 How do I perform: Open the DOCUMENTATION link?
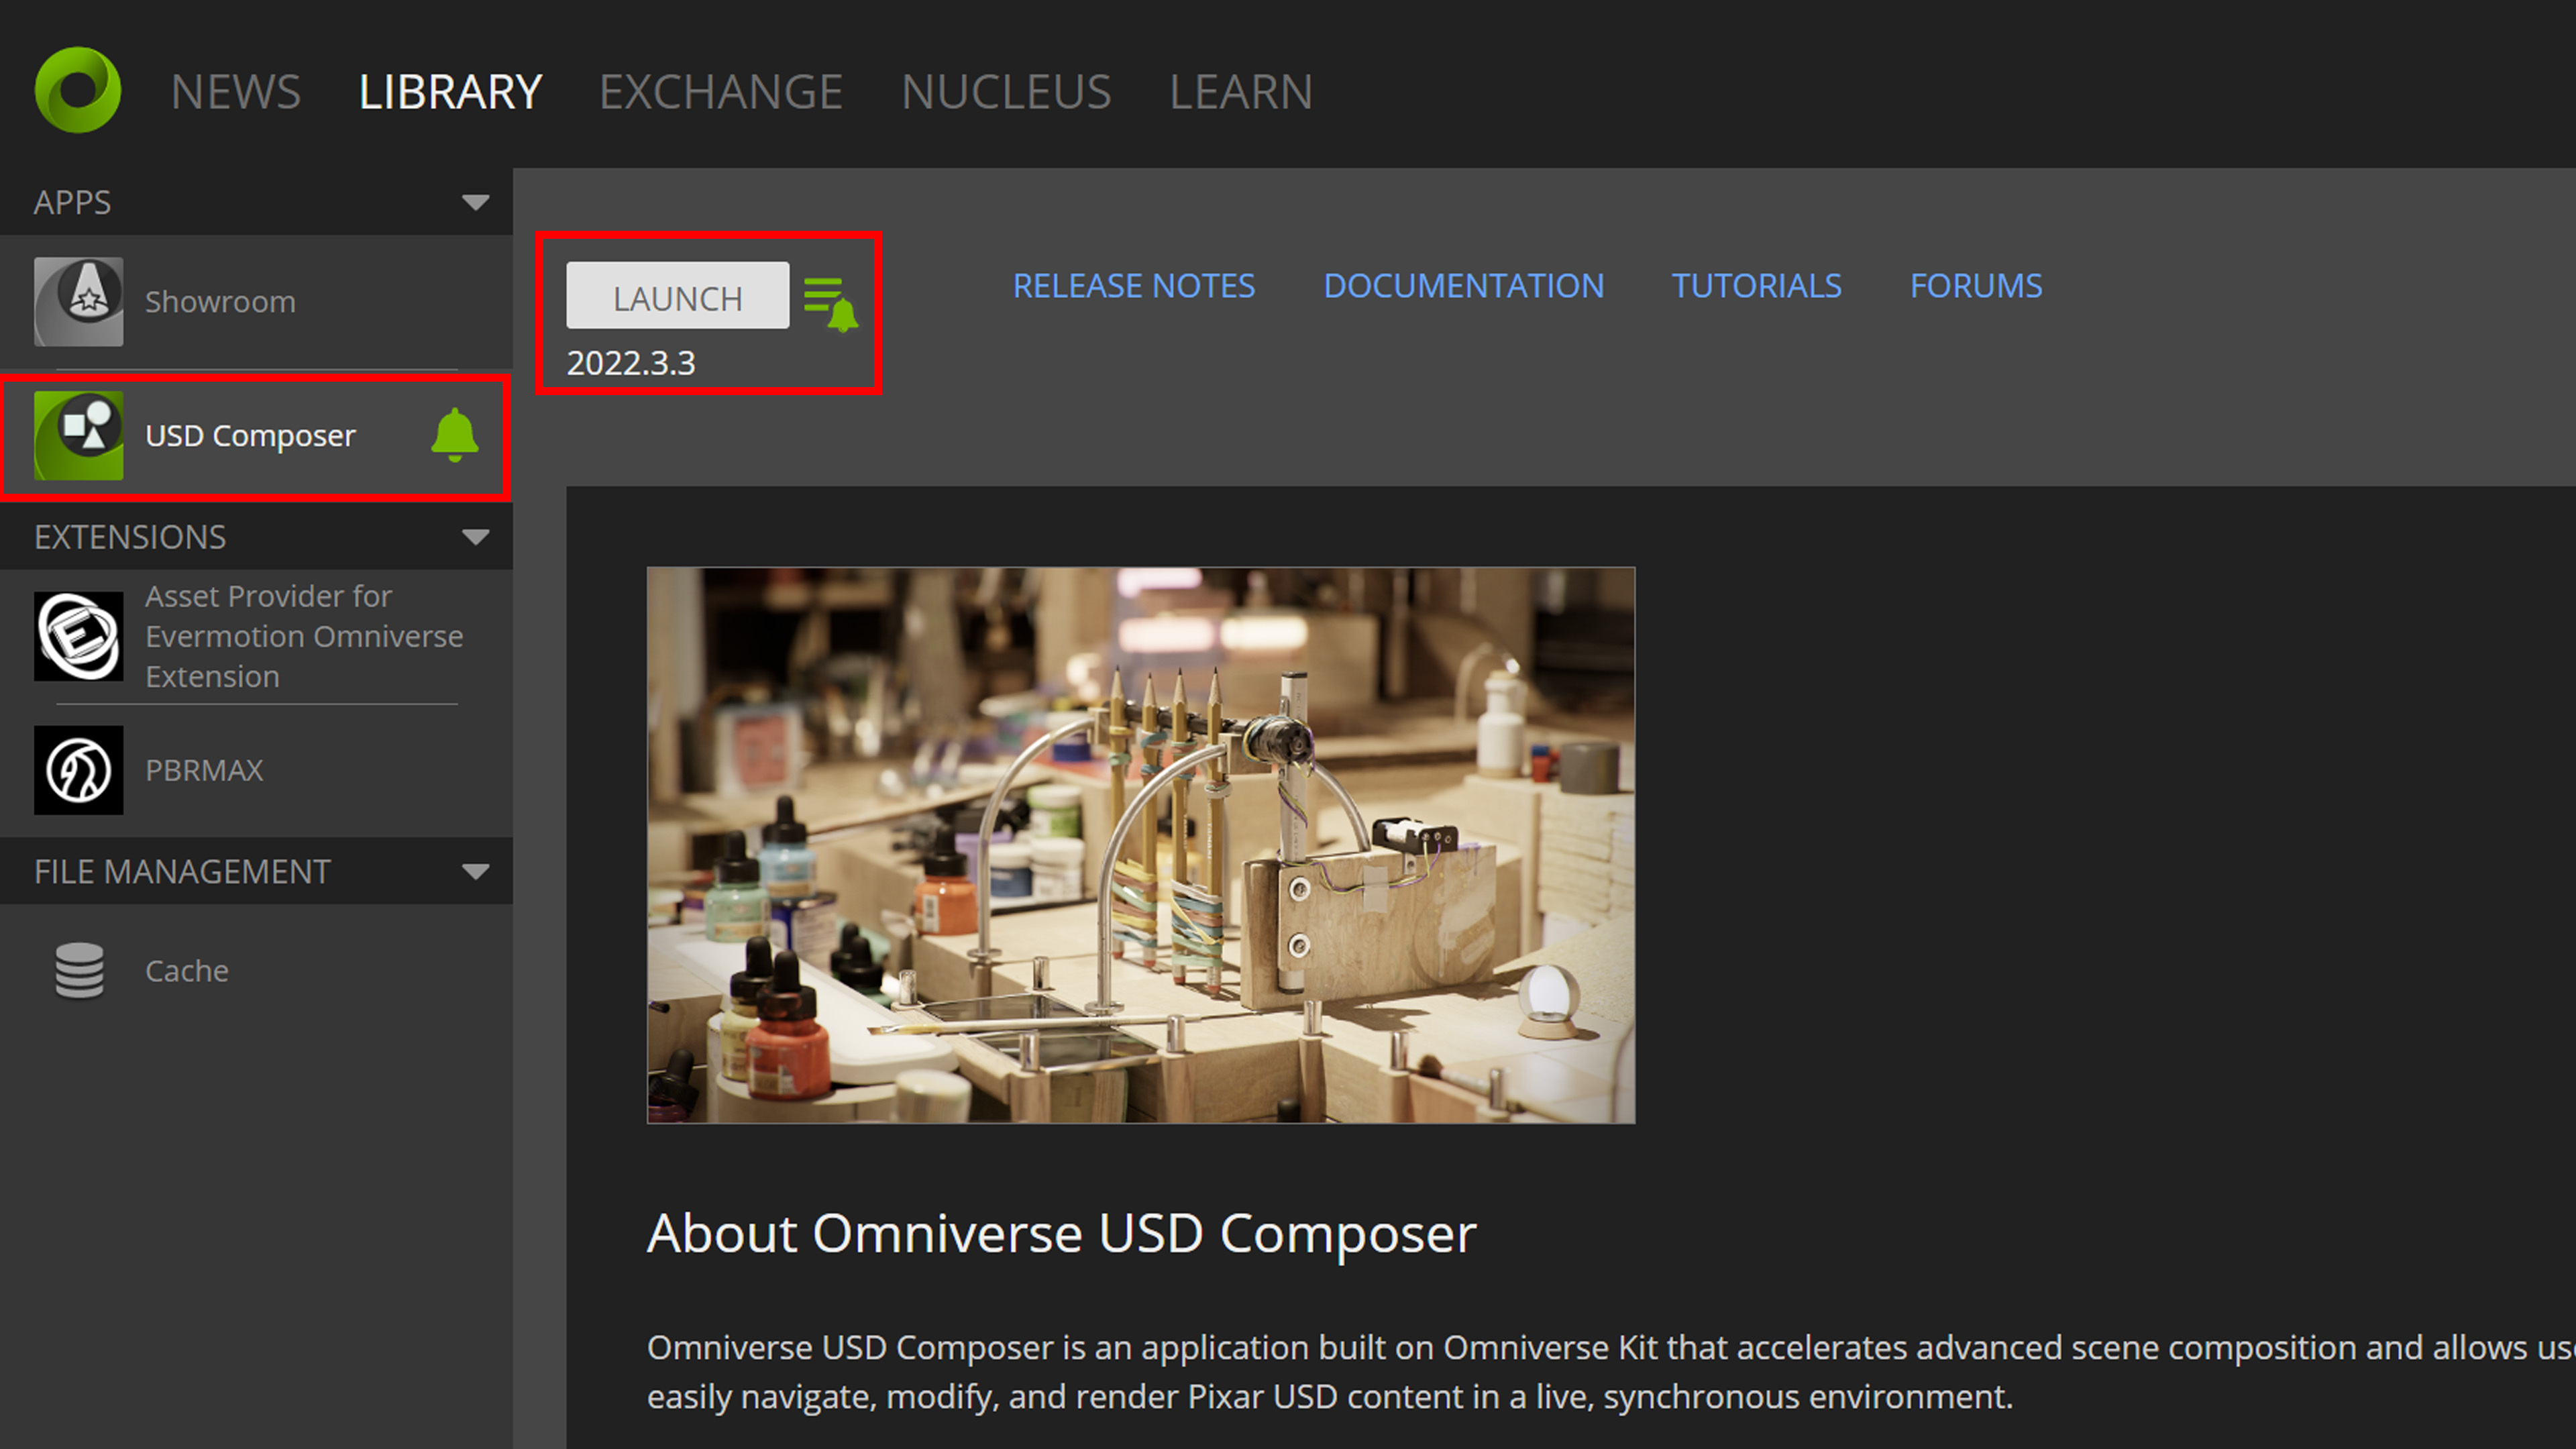pos(1463,286)
